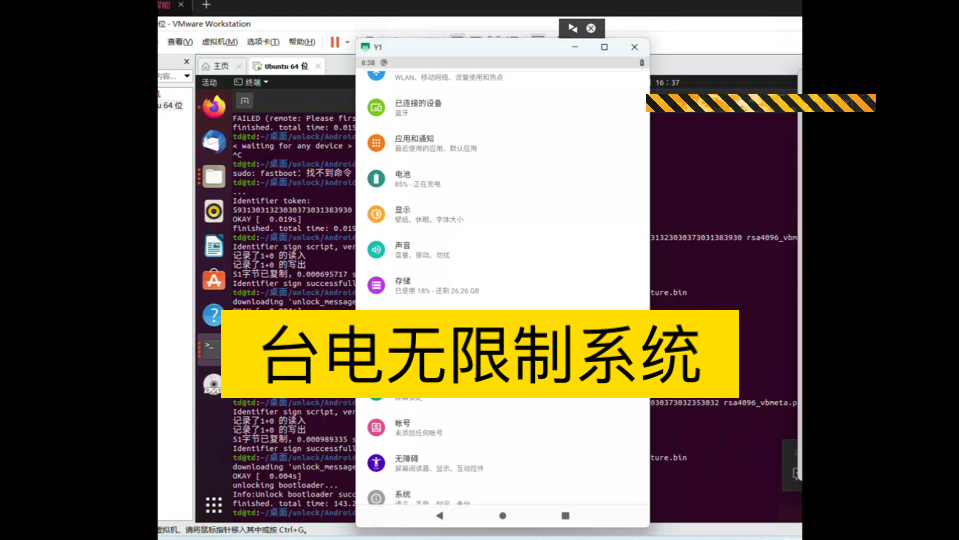
Task: Add a new tab in top bar
Action: 206,5
